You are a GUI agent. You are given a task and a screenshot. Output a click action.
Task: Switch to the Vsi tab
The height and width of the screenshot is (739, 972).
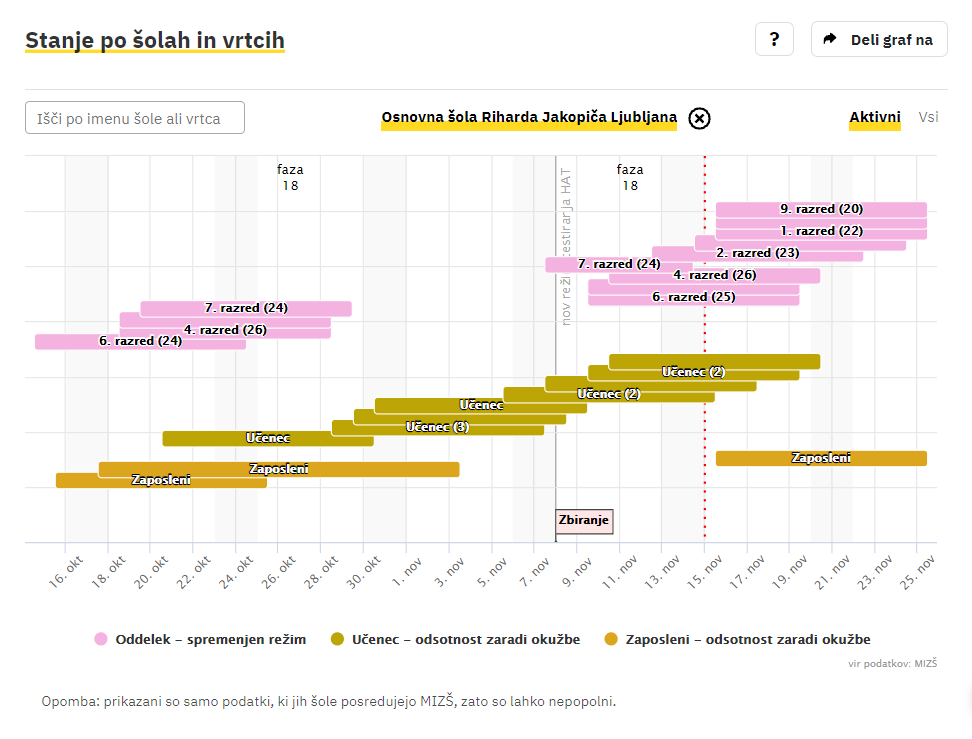(928, 118)
